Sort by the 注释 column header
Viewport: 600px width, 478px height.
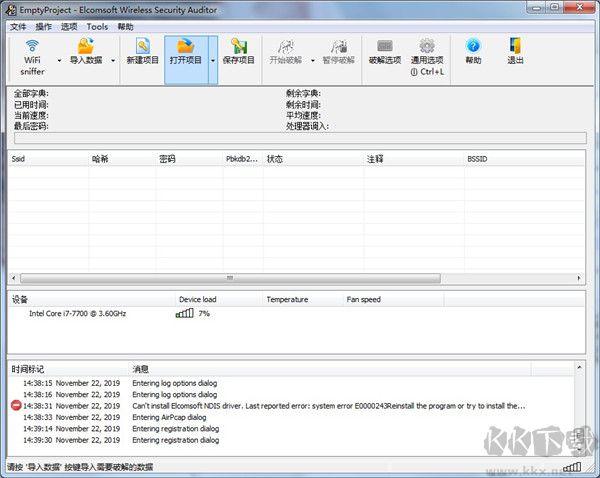tap(414, 159)
